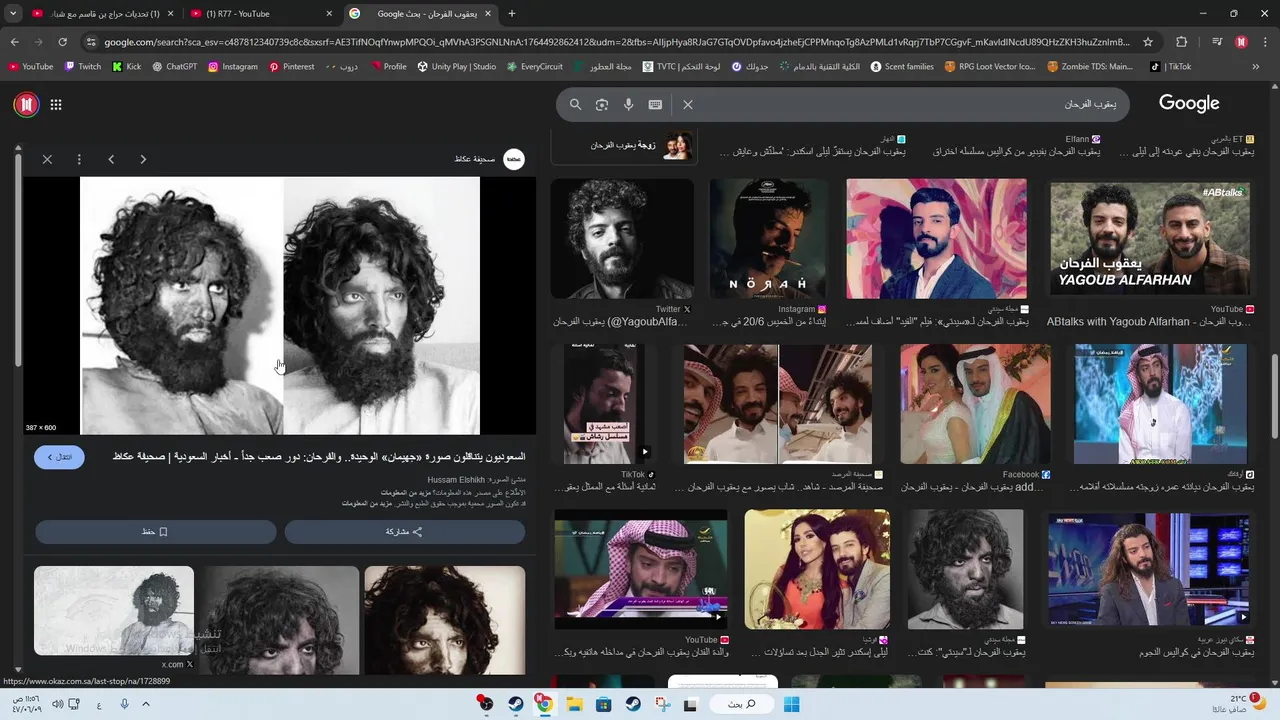Open the Chrome three-dot menu
This screenshot has height=720, width=1280.
point(1264,42)
